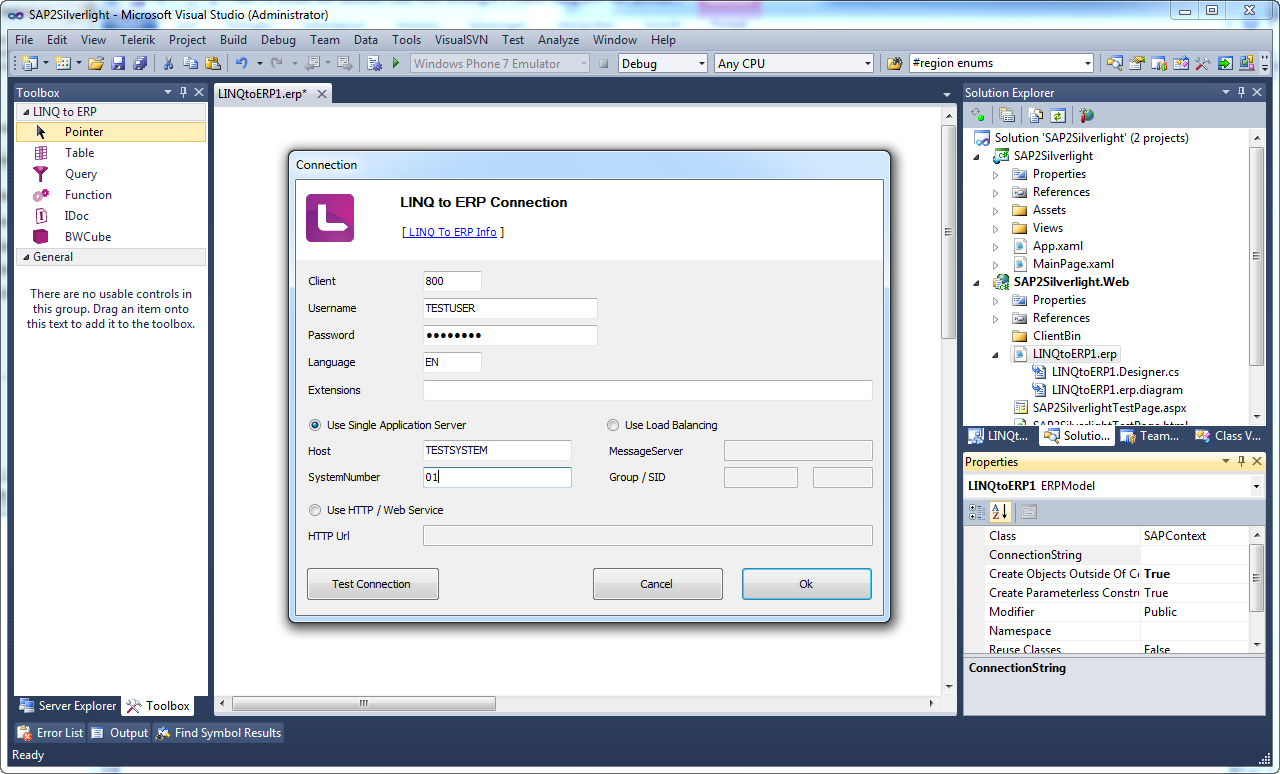Click the Save toolbar icon
Screen dimensions: 1280x774
click(118, 63)
